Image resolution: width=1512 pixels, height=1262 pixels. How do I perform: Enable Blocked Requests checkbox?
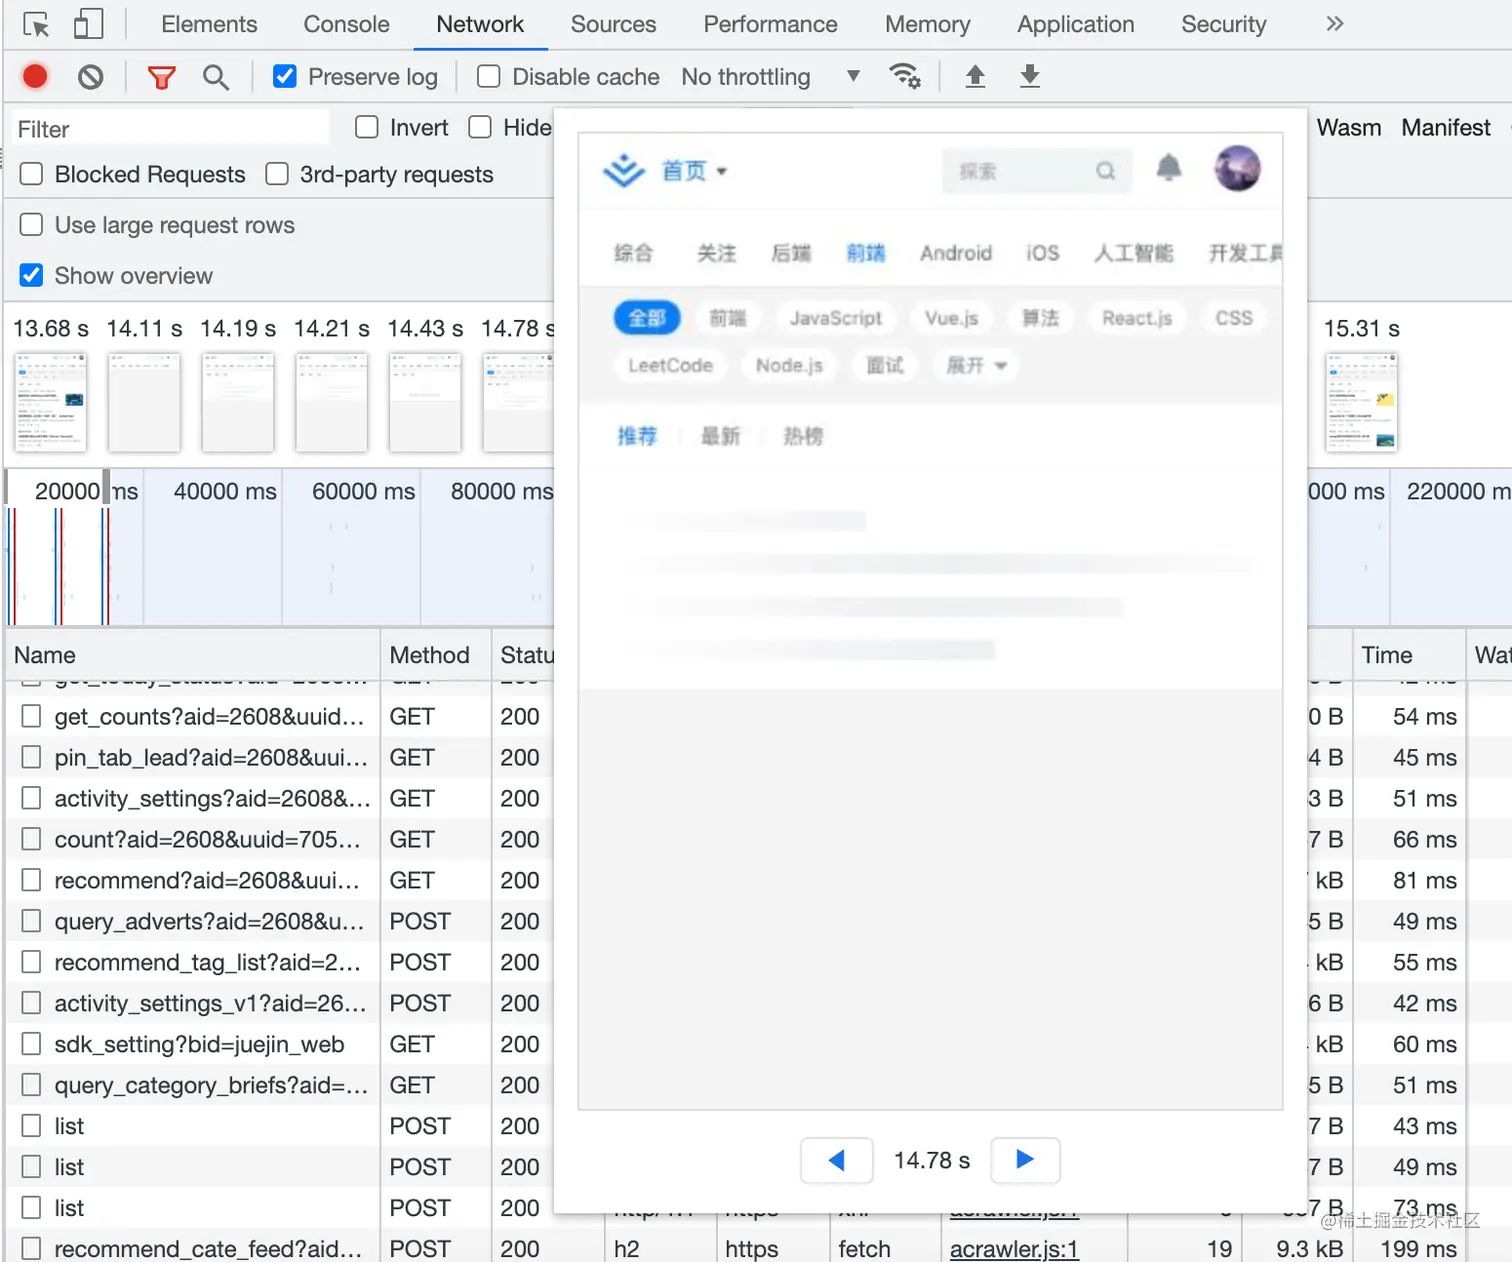tap(32, 174)
